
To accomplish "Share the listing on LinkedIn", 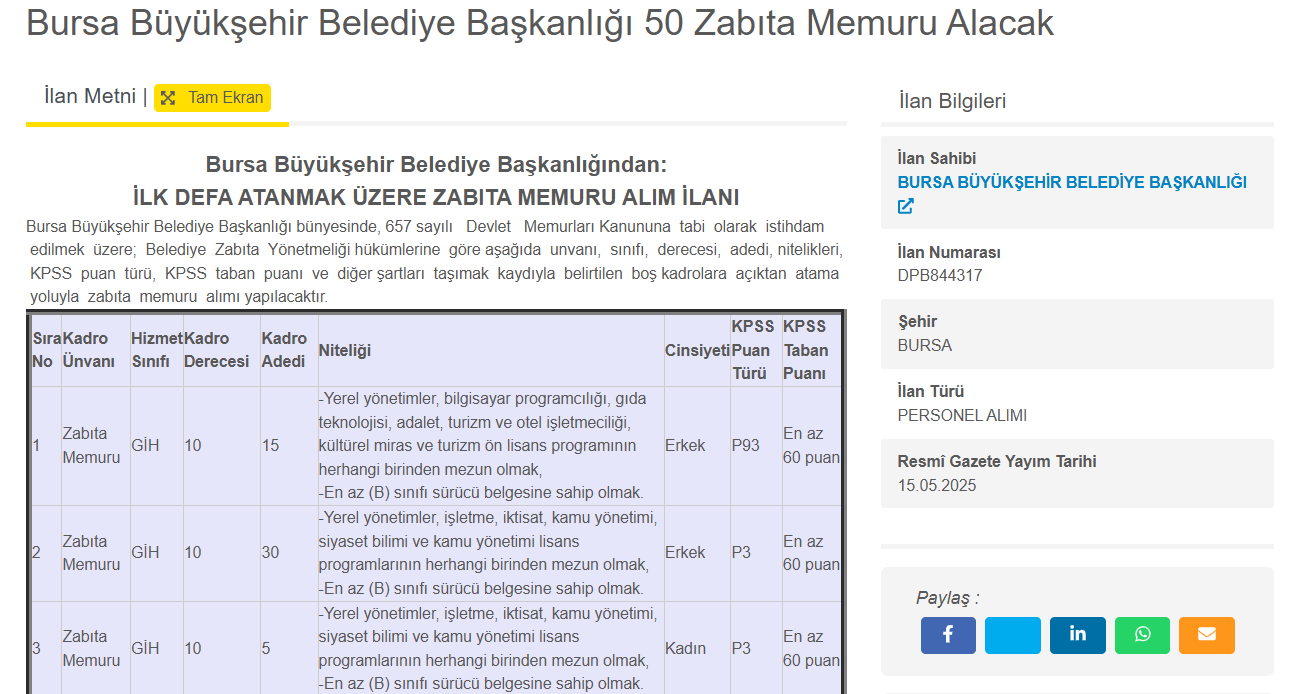I will pyautogui.click(x=1078, y=635).
